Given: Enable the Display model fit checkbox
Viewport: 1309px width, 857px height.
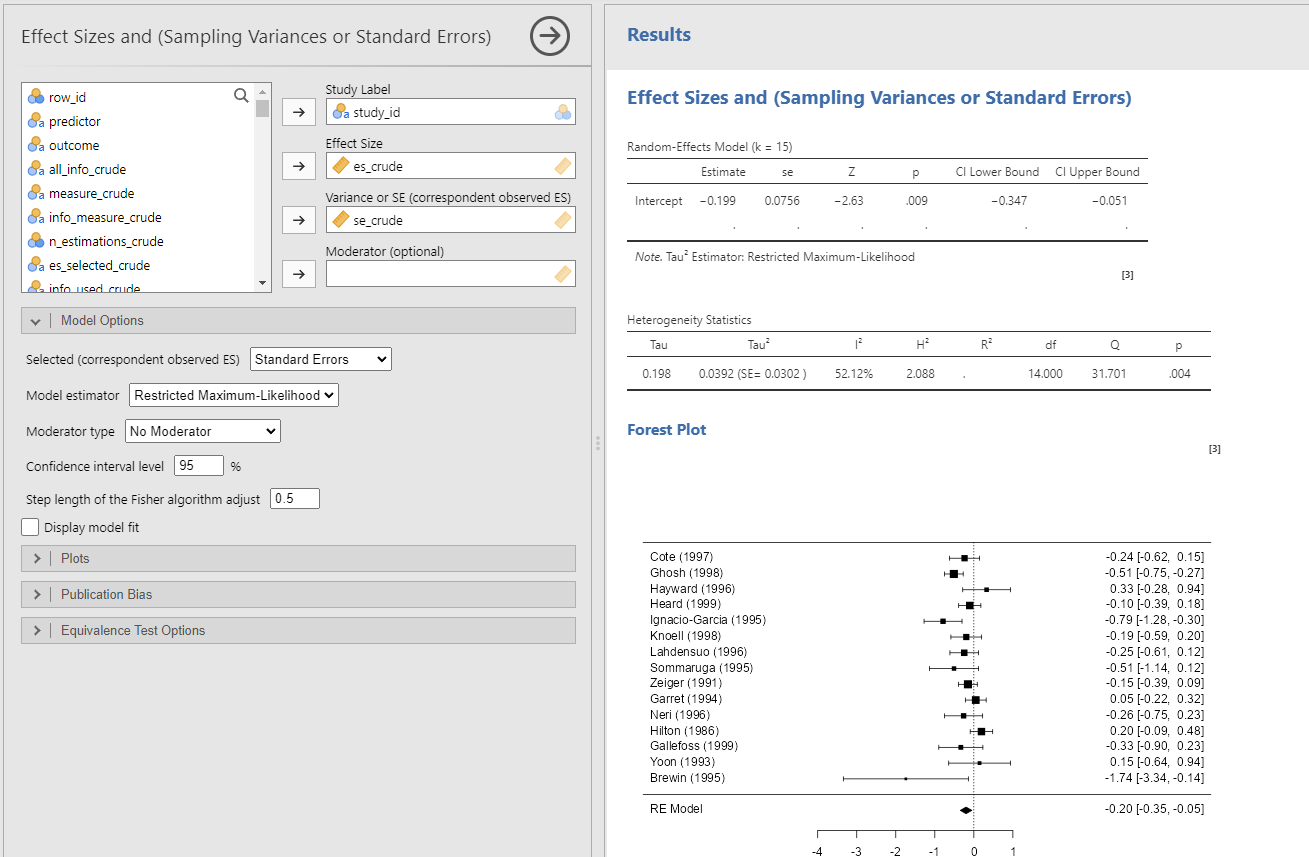Looking at the screenshot, I should (x=31, y=527).
